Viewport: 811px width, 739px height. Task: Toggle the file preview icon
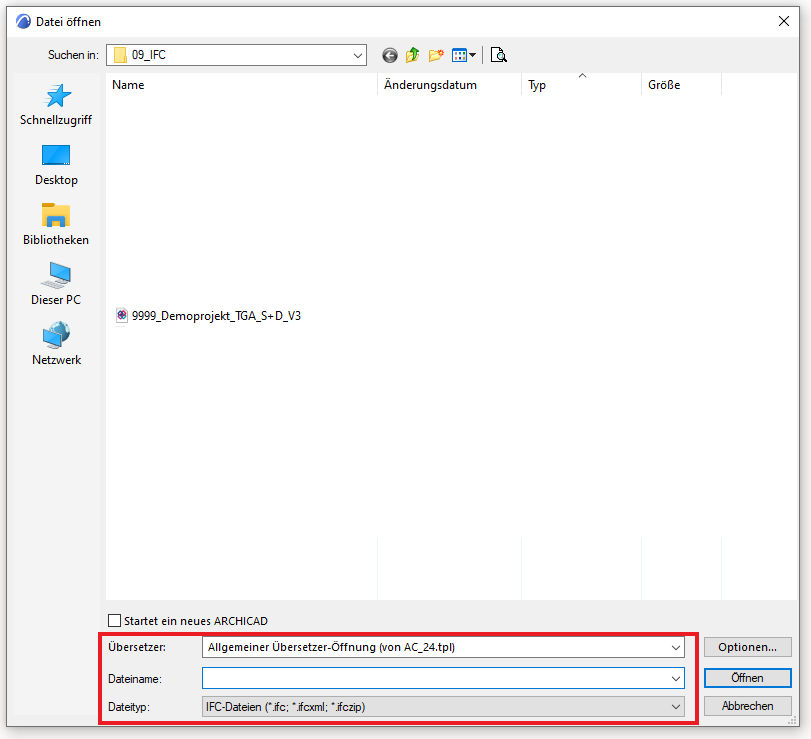[x=498, y=55]
